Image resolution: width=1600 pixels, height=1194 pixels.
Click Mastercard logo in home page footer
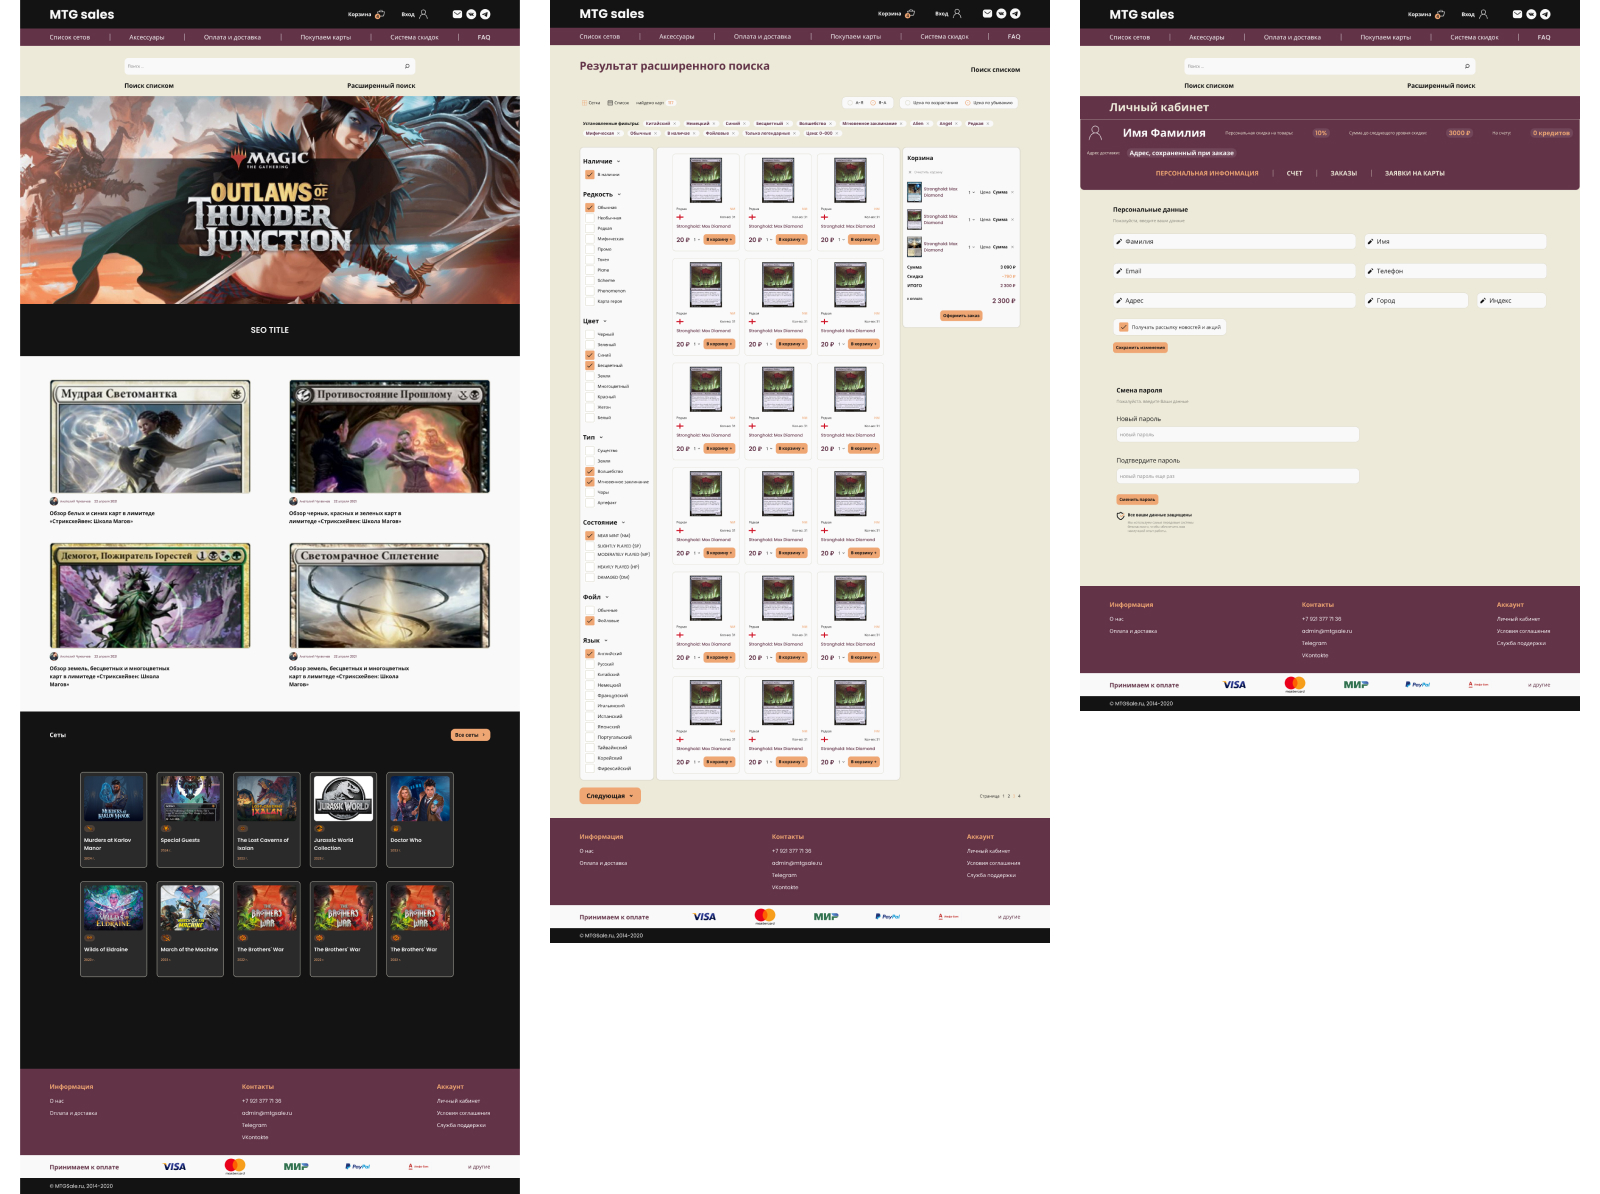click(235, 1166)
